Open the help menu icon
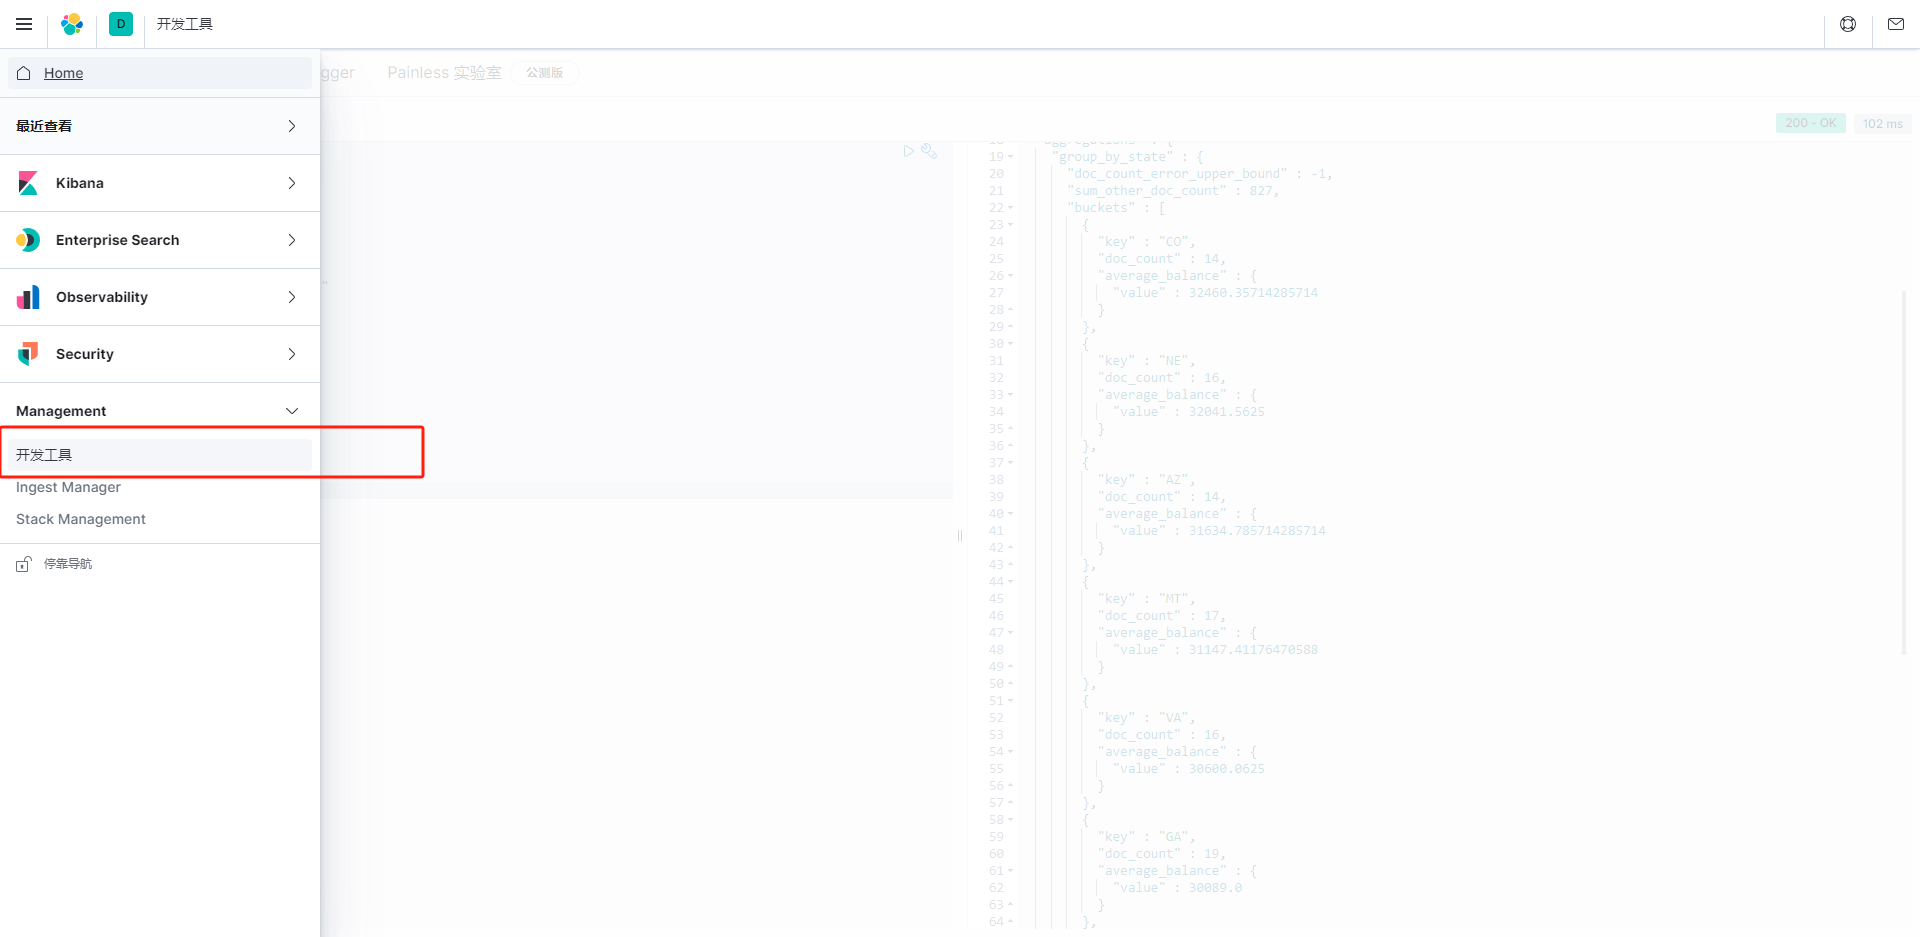Image resolution: width=1920 pixels, height=937 pixels. 1848,24
